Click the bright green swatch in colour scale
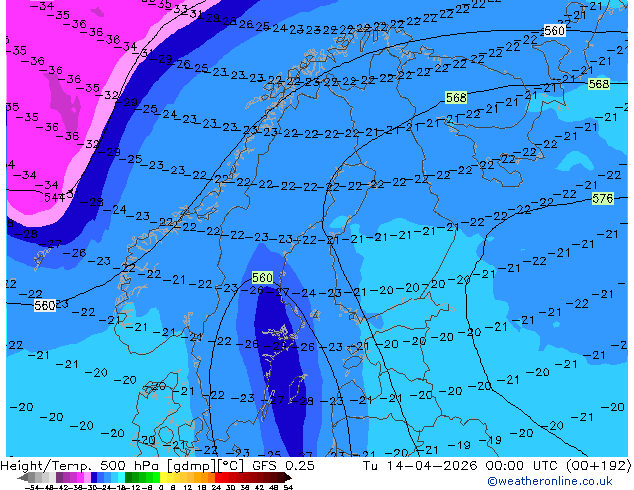The width and height of the screenshot is (634, 490). (156, 477)
